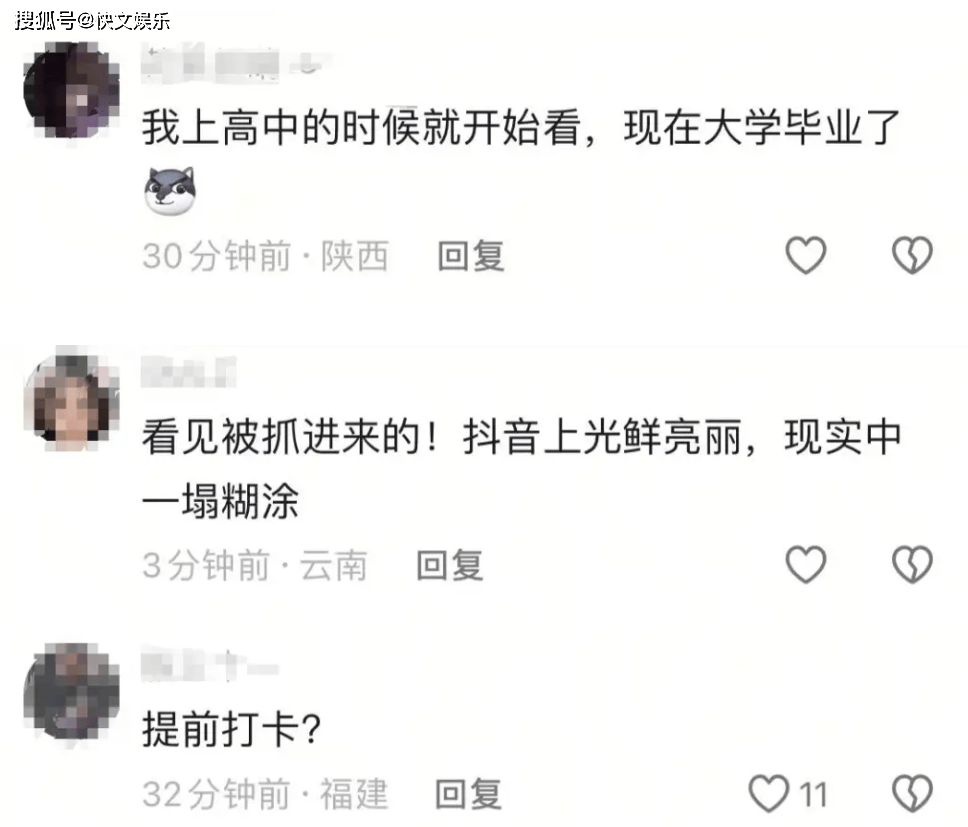968x827 pixels.
Task: Open the second commenter's avatar
Action: pos(72,399)
